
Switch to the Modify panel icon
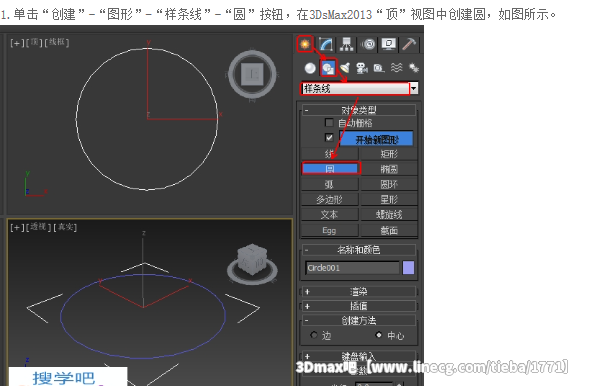click(326, 44)
